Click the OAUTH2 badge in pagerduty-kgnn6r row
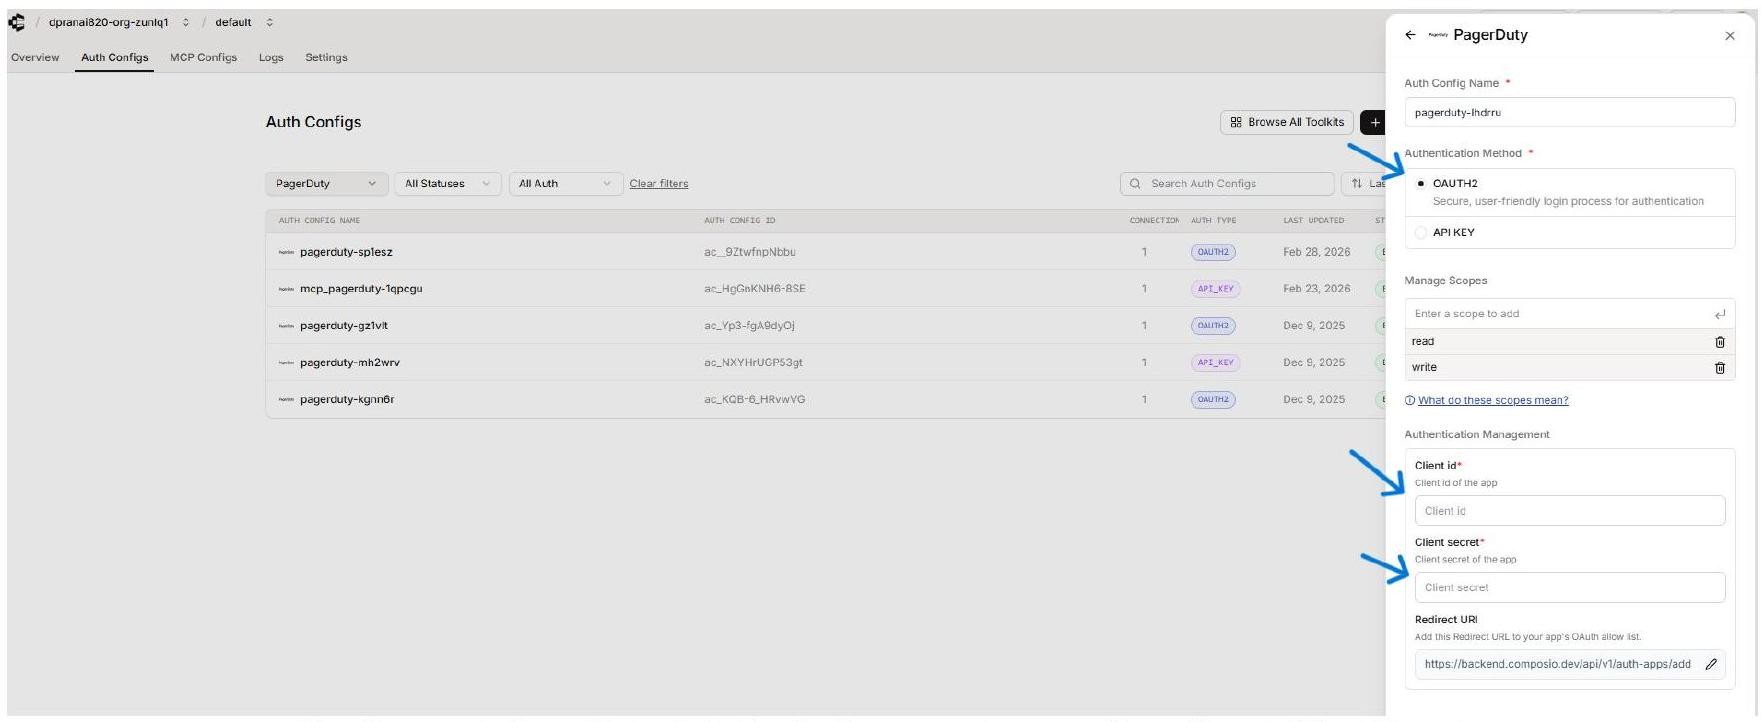Viewport: 1761px width, 722px height. (1213, 400)
